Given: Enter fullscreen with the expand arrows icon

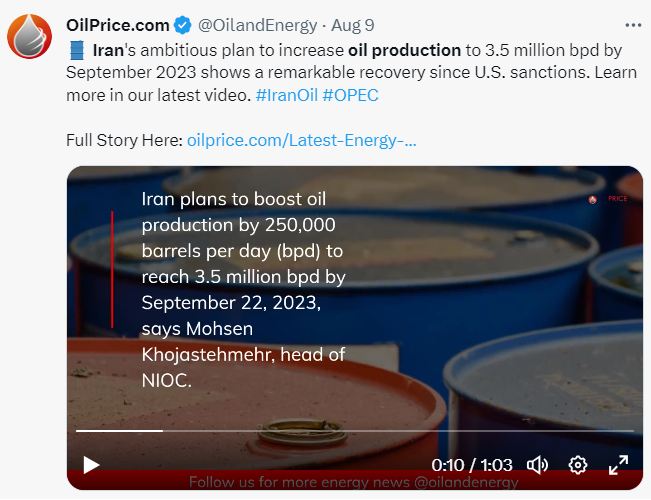Looking at the screenshot, I should 619,464.
